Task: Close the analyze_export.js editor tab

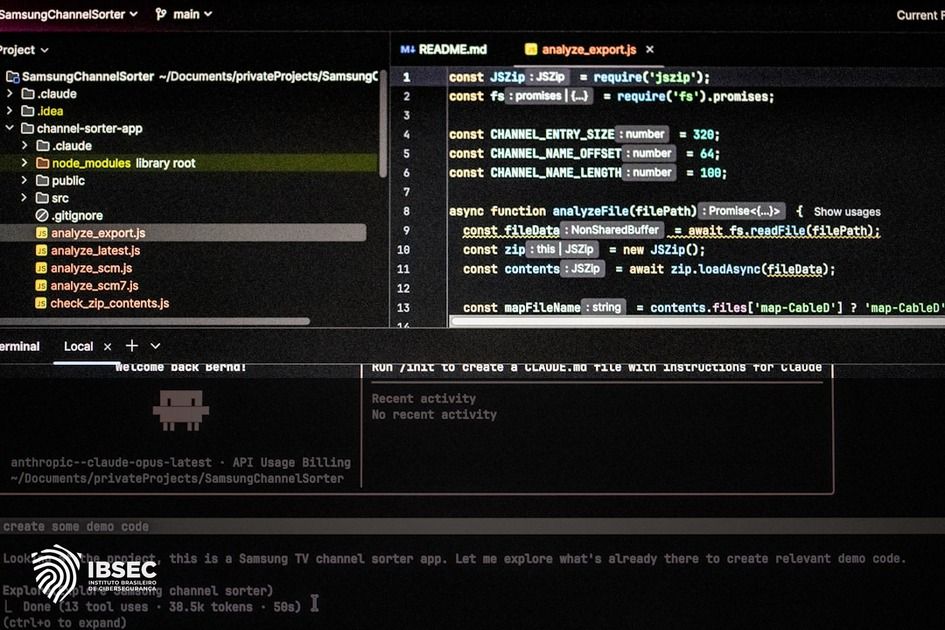Action: pyautogui.click(x=650, y=49)
